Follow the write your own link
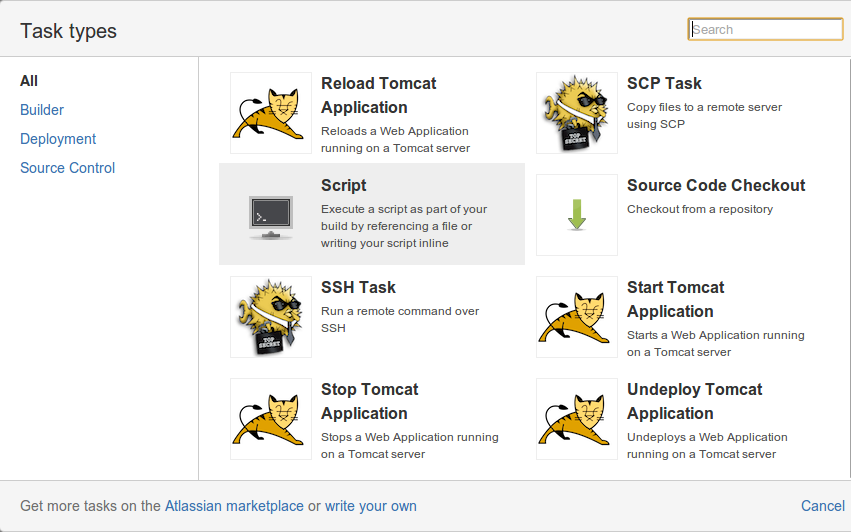 [371, 506]
